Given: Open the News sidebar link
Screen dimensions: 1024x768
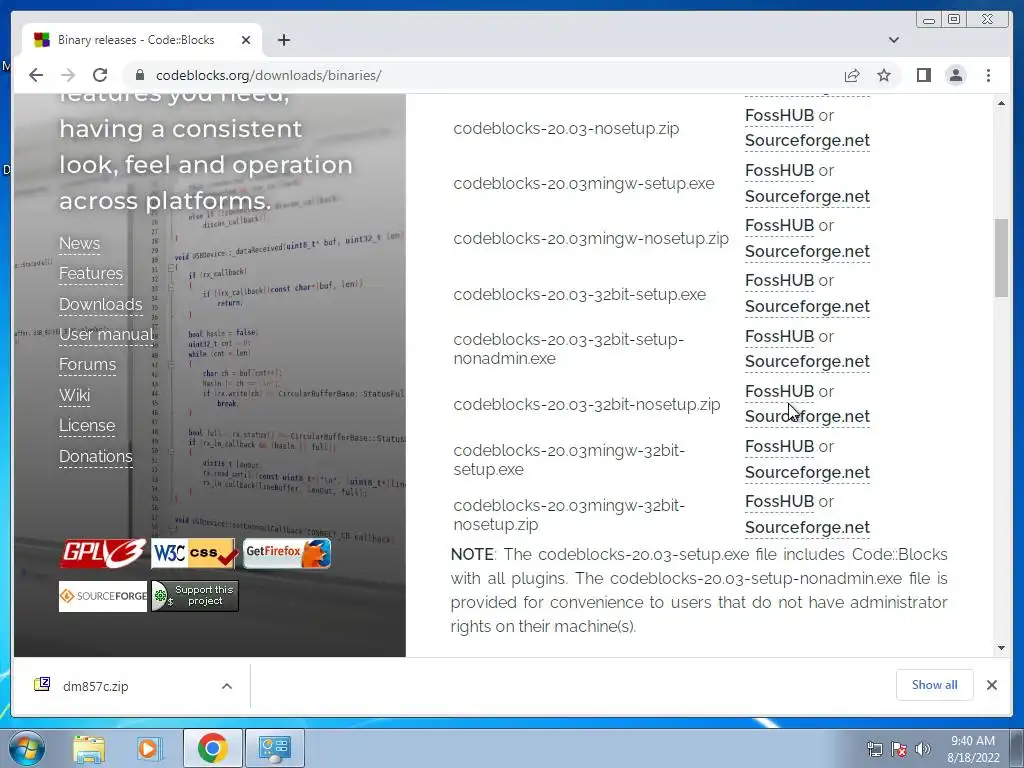Looking at the screenshot, I should click(80, 244).
